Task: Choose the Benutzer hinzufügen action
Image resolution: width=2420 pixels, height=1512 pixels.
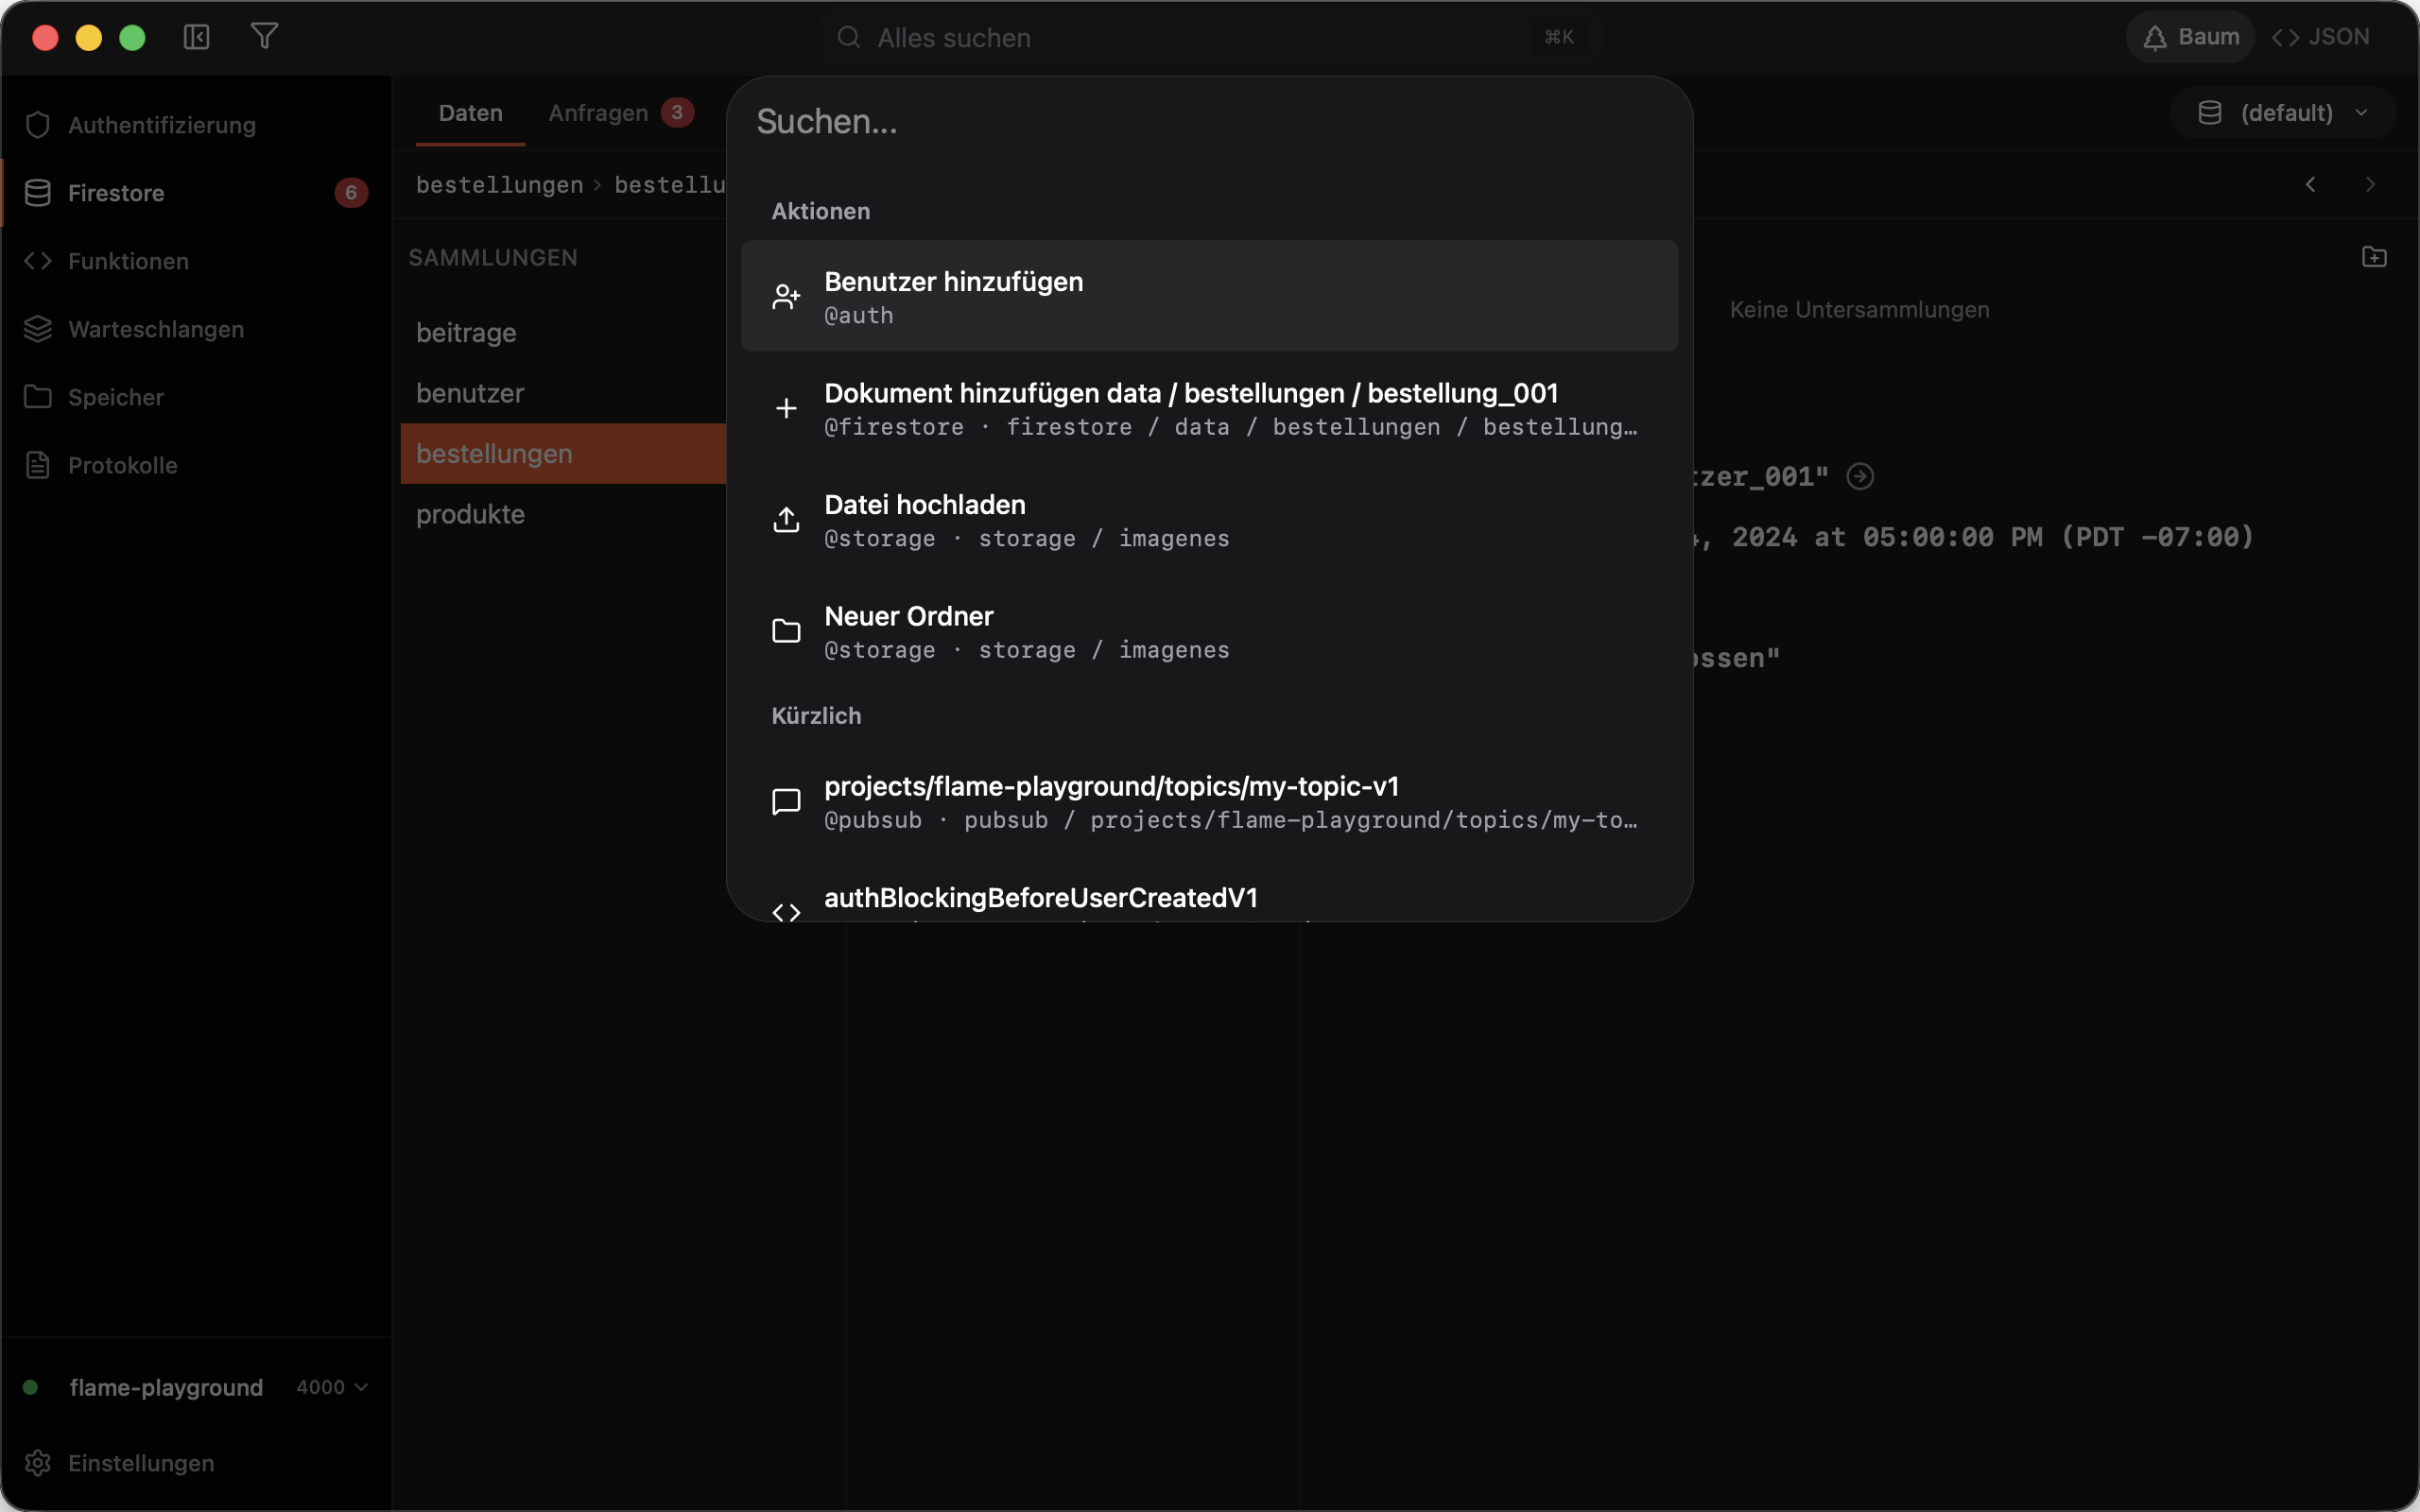Action: tap(1209, 296)
